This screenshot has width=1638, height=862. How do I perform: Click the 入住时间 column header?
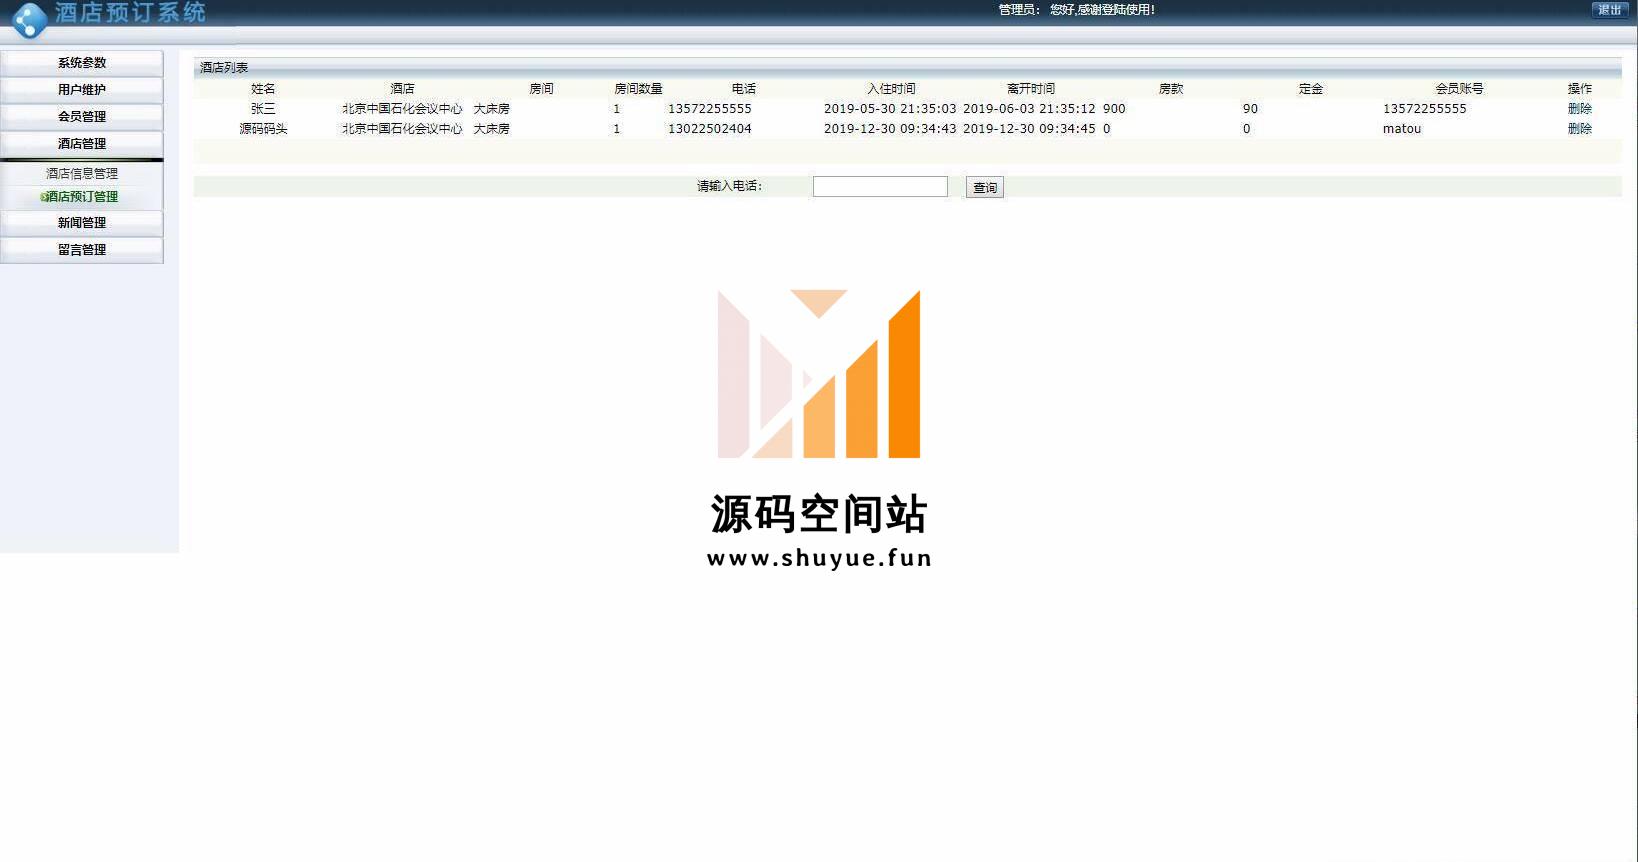pos(891,89)
